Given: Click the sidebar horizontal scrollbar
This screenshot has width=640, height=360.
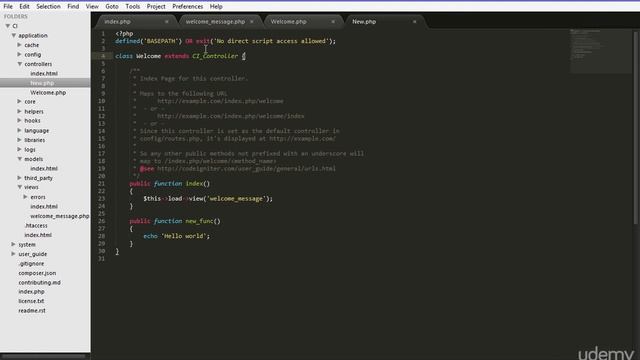Looking at the screenshot, I should click(44, 356).
